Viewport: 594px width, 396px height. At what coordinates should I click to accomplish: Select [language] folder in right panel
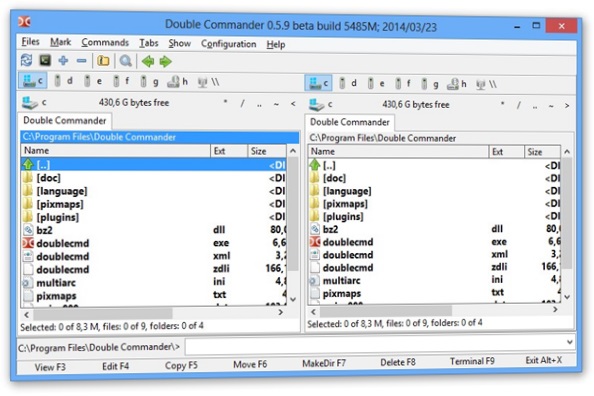click(x=434, y=191)
